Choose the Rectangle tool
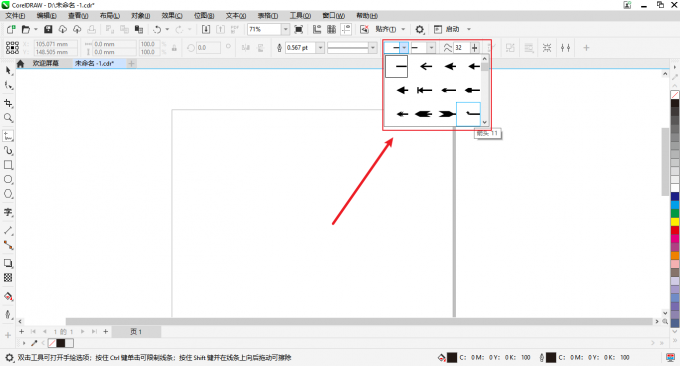This screenshot has height=366, width=680. (8, 165)
